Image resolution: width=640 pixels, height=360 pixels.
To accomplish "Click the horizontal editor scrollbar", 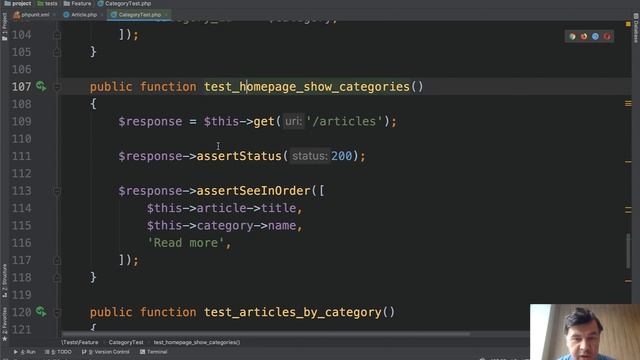I will pyautogui.click(x=265, y=333).
